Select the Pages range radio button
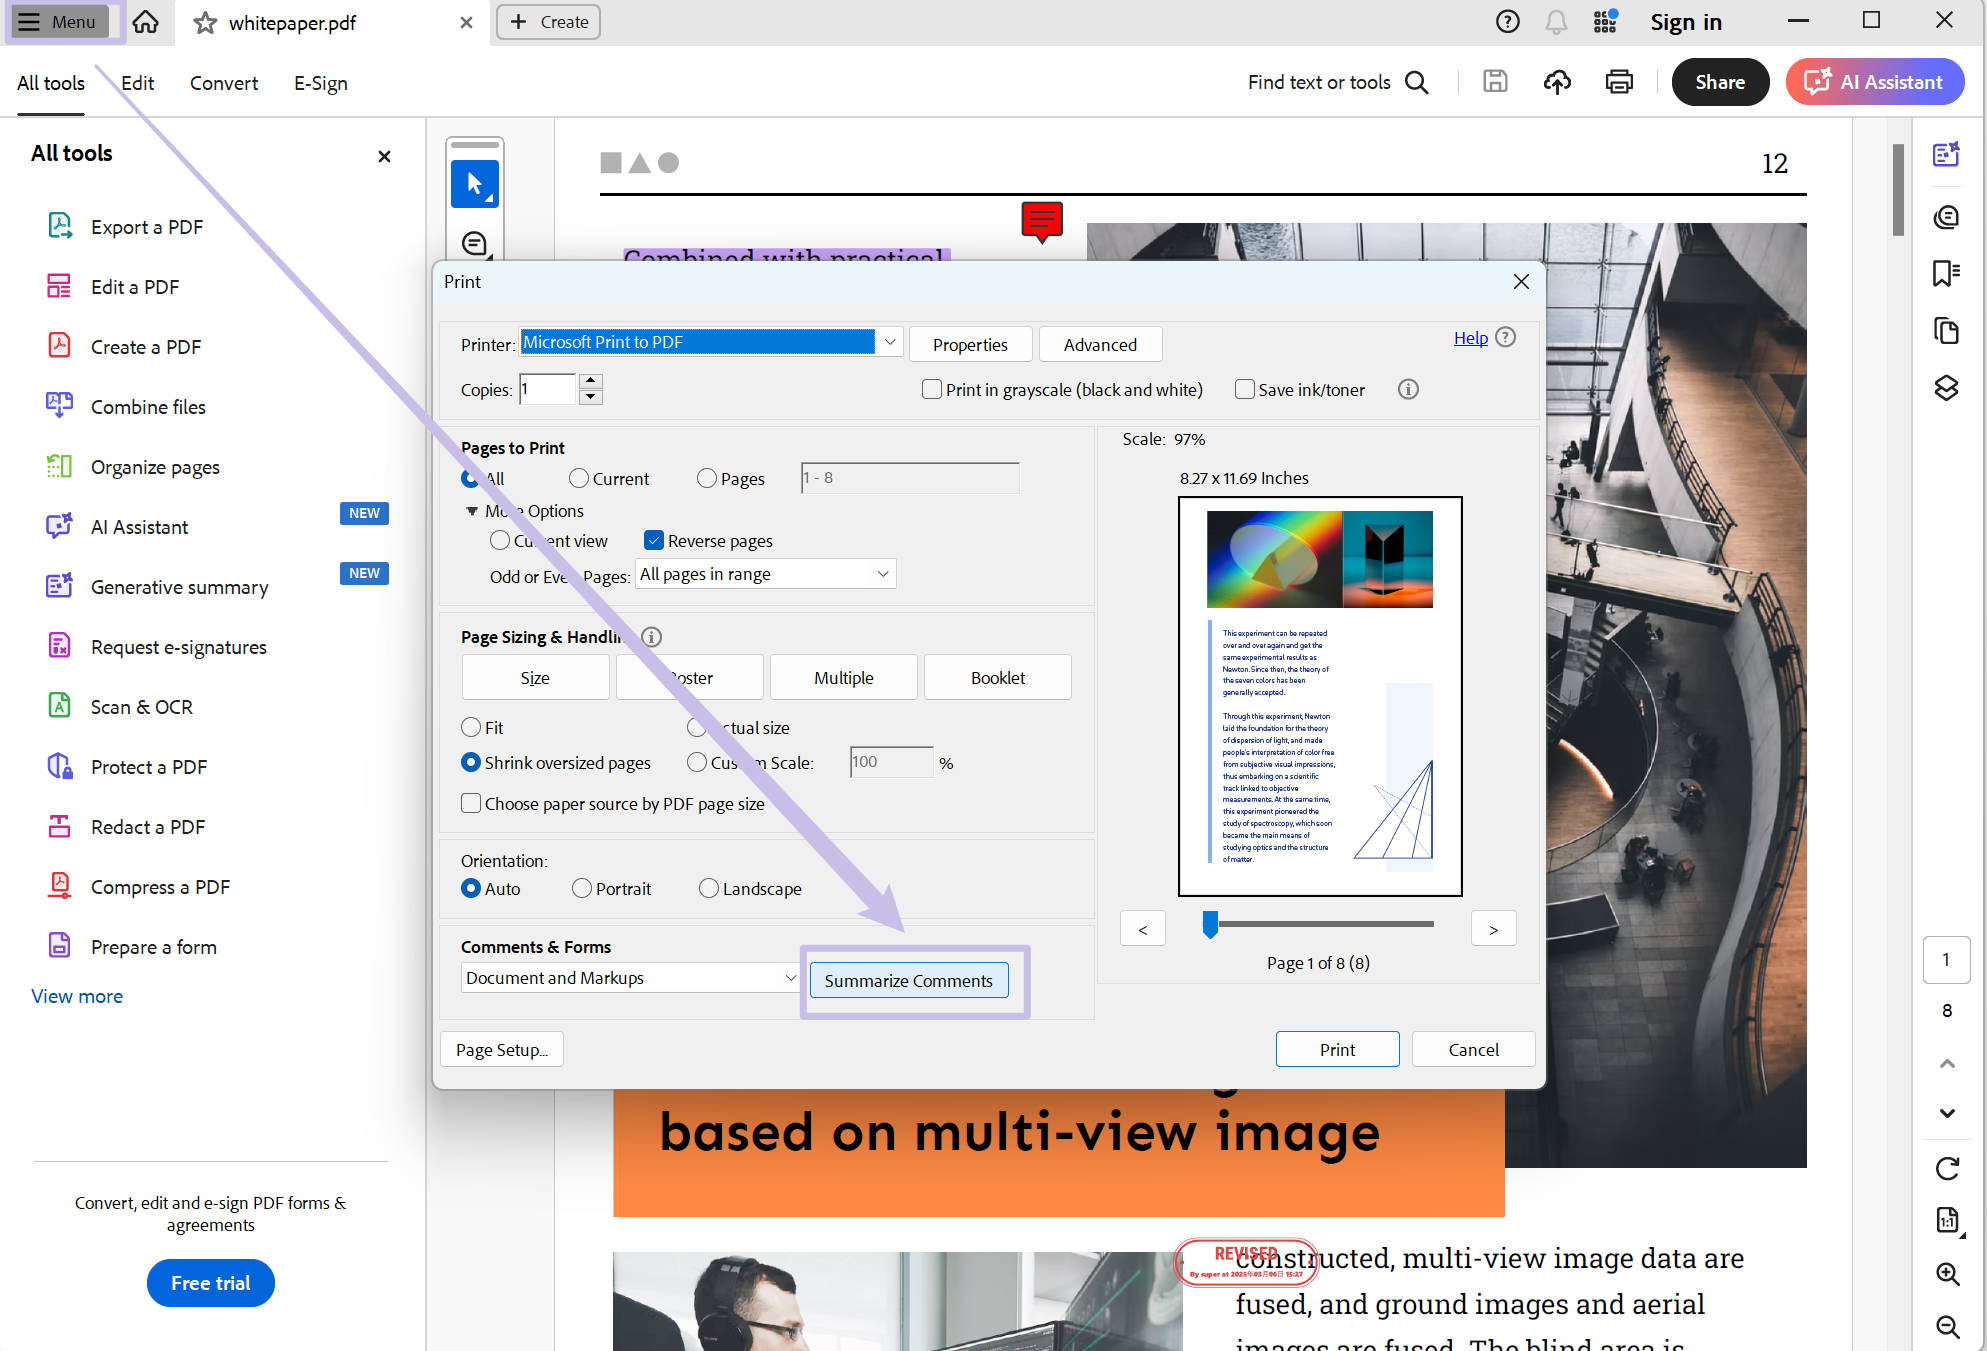1987x1351 pixels. click(706, 478)
